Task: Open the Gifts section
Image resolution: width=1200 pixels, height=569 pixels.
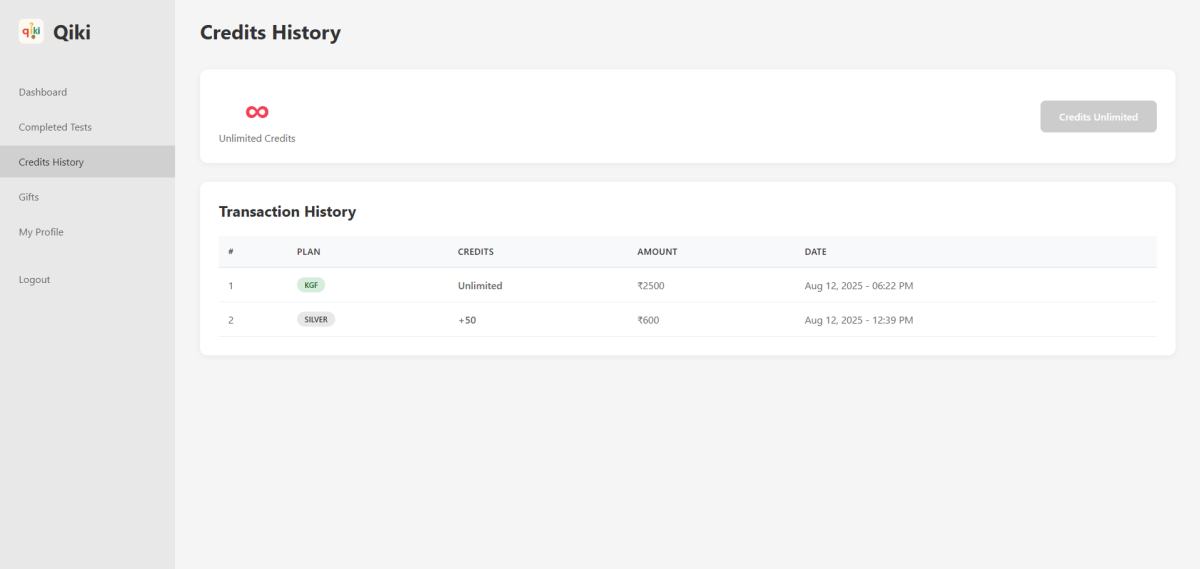Action: 29,197
